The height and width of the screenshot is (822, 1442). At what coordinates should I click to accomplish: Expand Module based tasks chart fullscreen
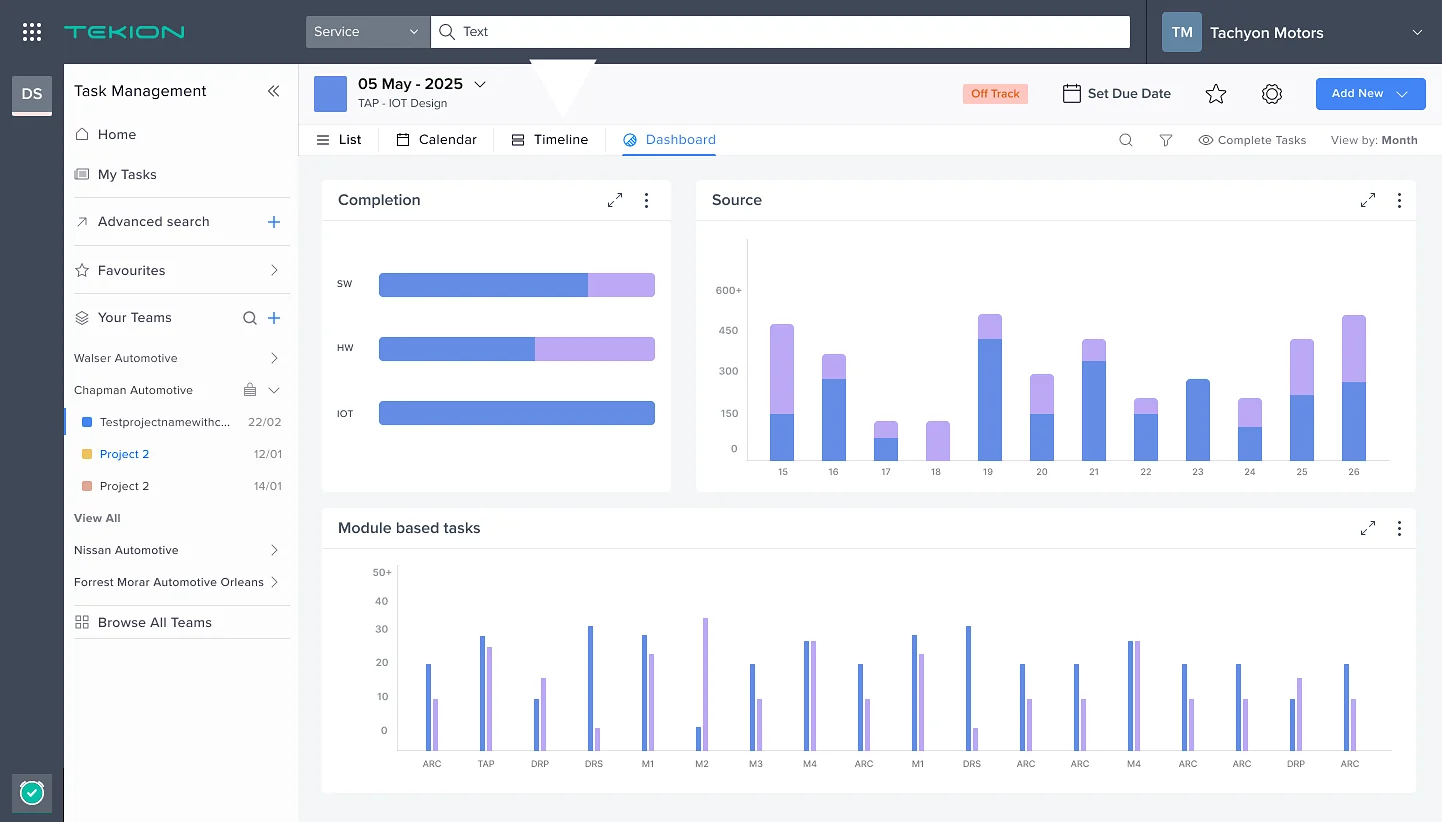[1368, 528]
